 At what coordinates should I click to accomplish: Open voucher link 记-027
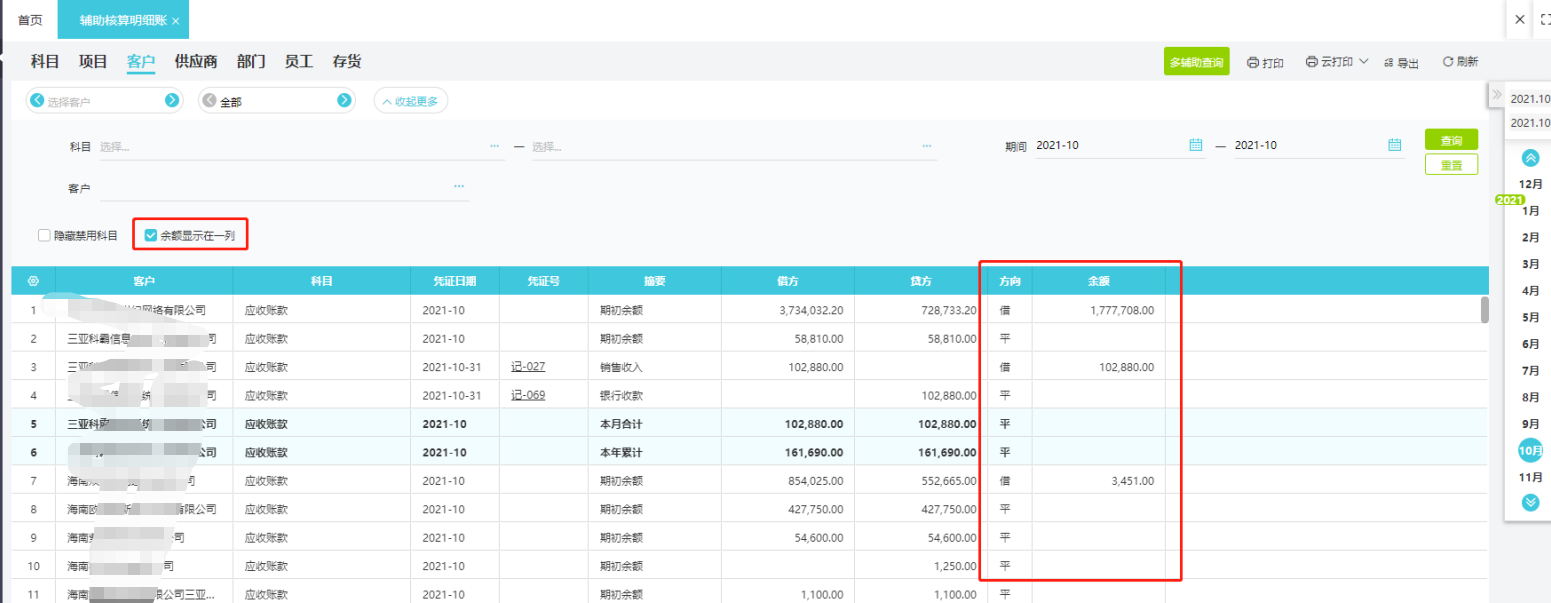pos(528,366)
